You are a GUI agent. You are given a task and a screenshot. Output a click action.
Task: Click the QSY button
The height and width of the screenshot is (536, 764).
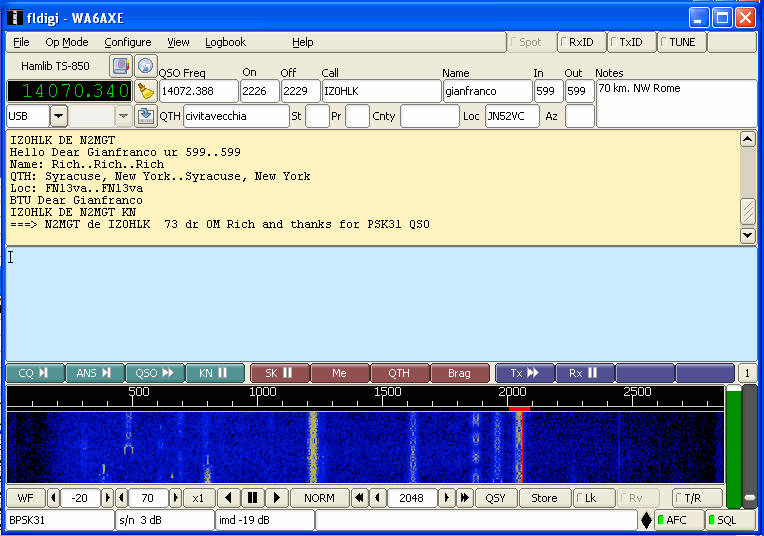(x=496, y=498)
